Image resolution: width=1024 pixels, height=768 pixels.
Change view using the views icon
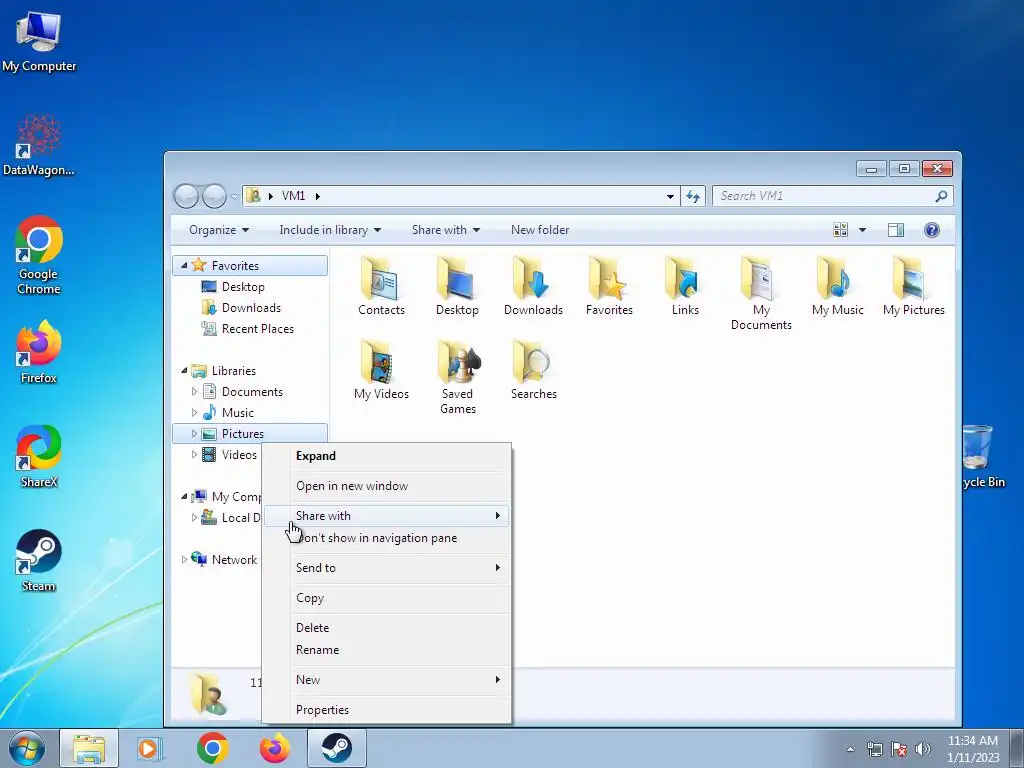tap(840, 230)
